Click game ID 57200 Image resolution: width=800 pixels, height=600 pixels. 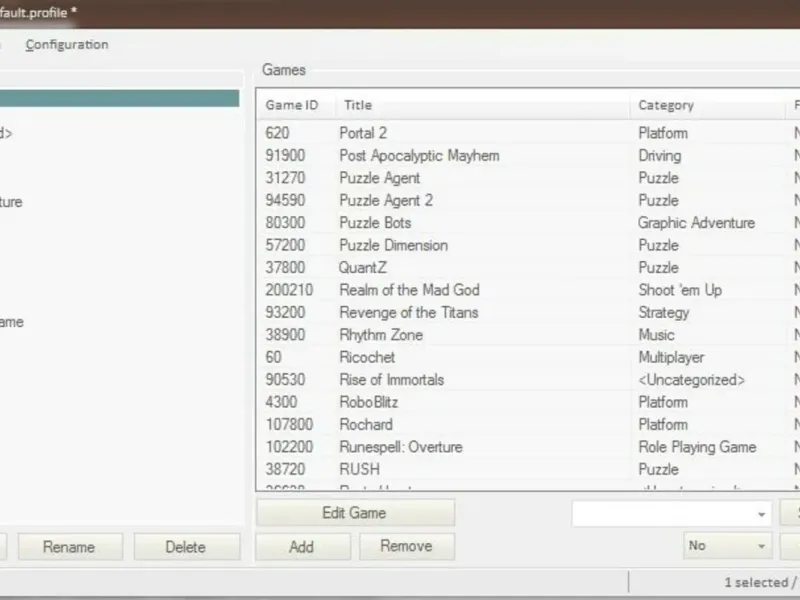tap(285, 245)
